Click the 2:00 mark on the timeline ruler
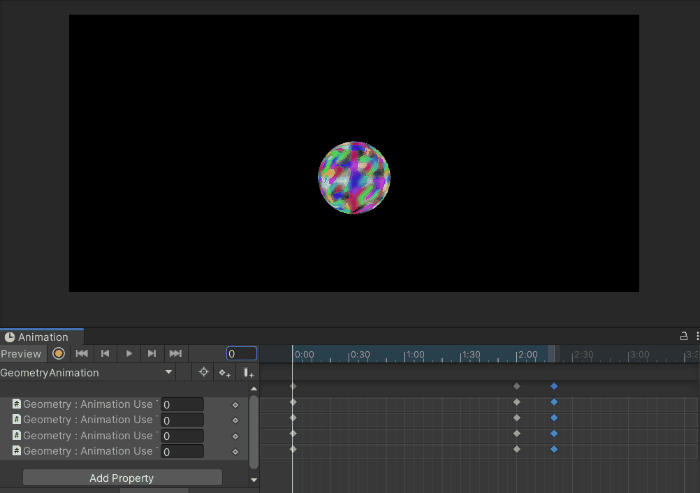This screenshot has height=493, width=700. pyautogui.click(x=527, y=355)
